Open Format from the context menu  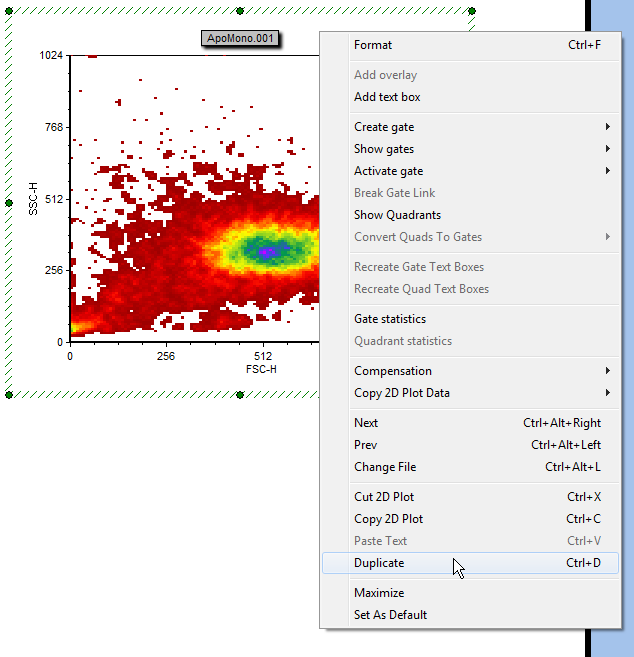click(x=470, y=45)
